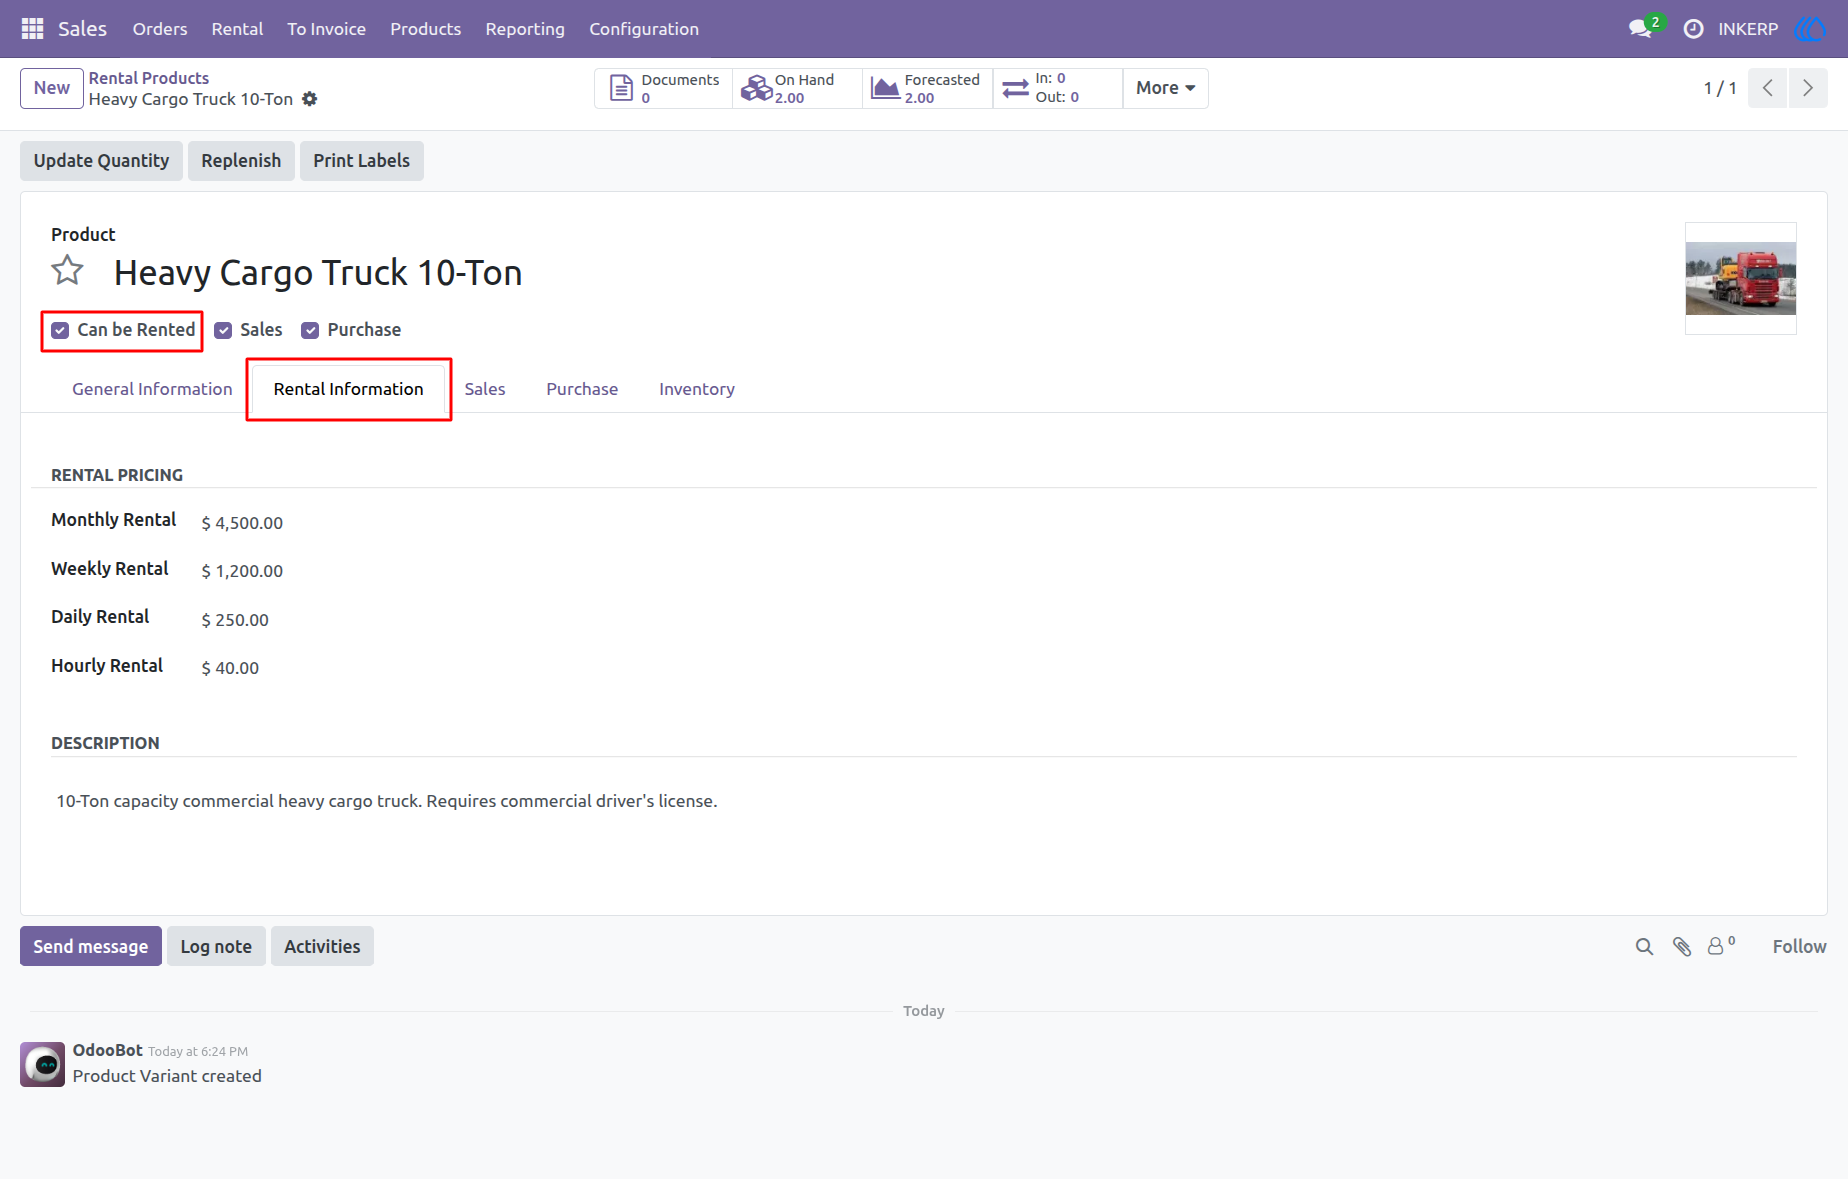Open the gear actions icon beside product name
The height and width of the screenshot is (1179, 1848).
pyautogui.click(x=310, y=99)
